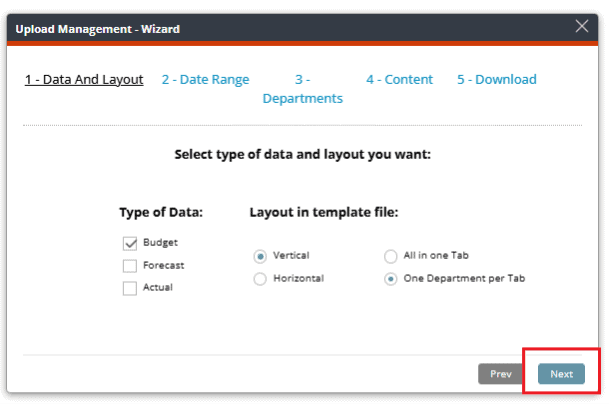Click the Forecast label text
609x405 pixels.
[x=164, y=265]
